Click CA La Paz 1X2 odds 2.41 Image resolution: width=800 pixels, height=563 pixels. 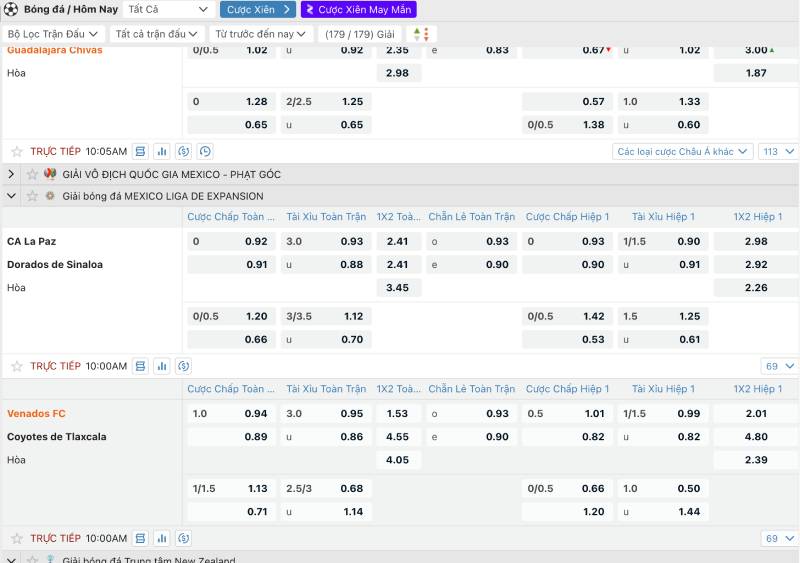point(398,242)
